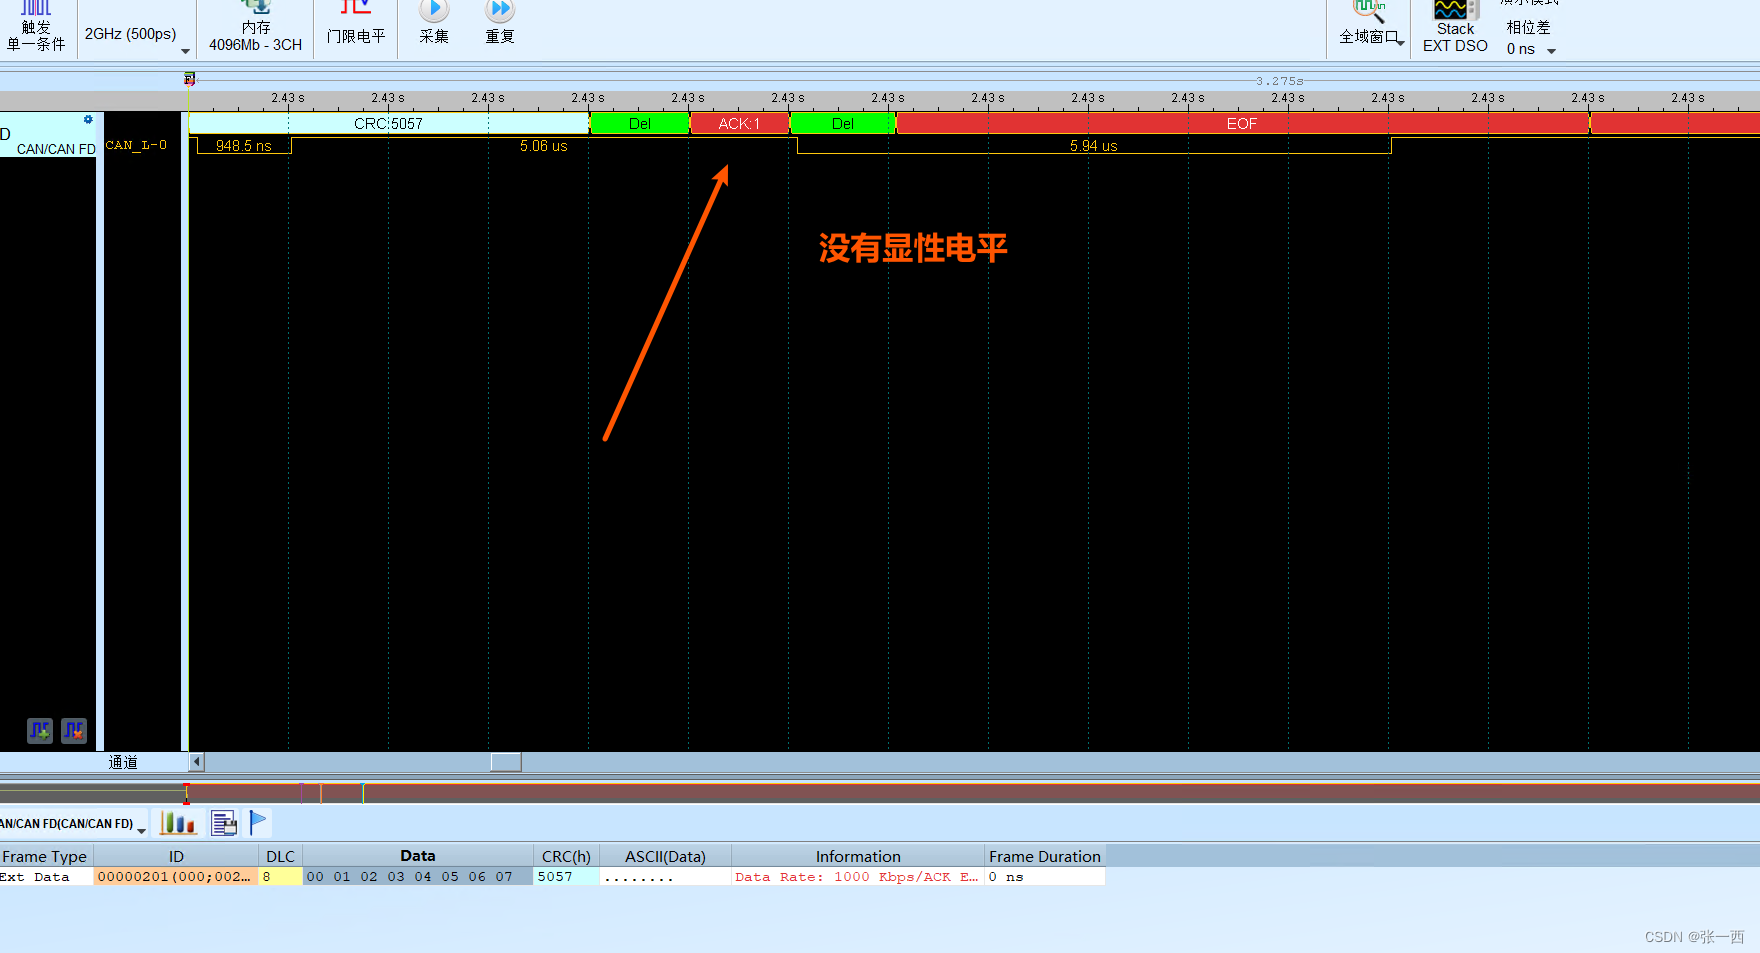Click the delete-channel waveform icon
The image size is (1760, 953).
[74, 731]
